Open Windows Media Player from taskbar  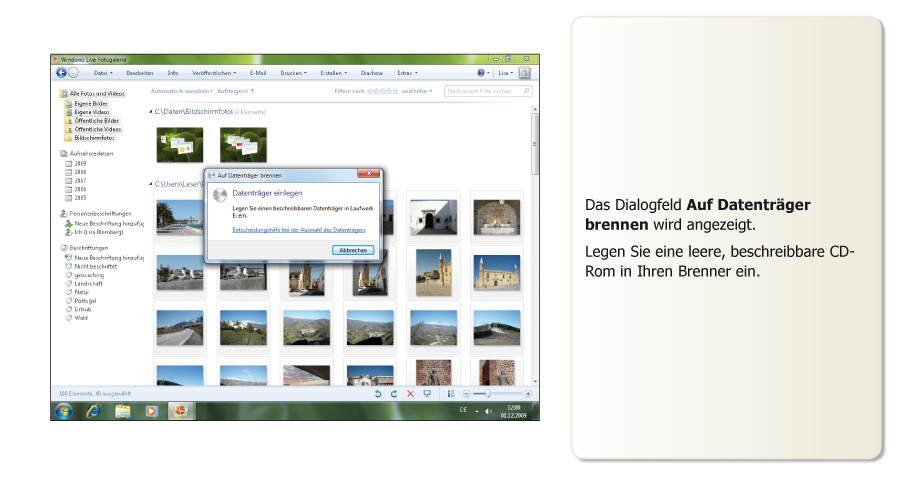[151, 410]
